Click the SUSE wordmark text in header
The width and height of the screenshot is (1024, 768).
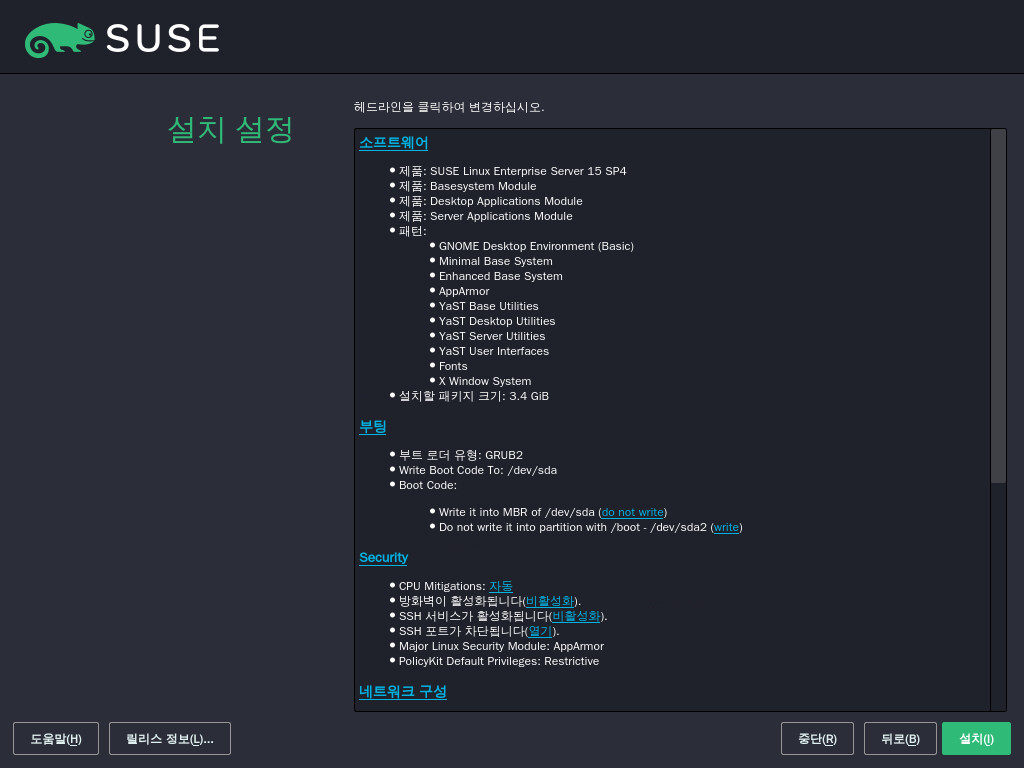coord(162,39)
